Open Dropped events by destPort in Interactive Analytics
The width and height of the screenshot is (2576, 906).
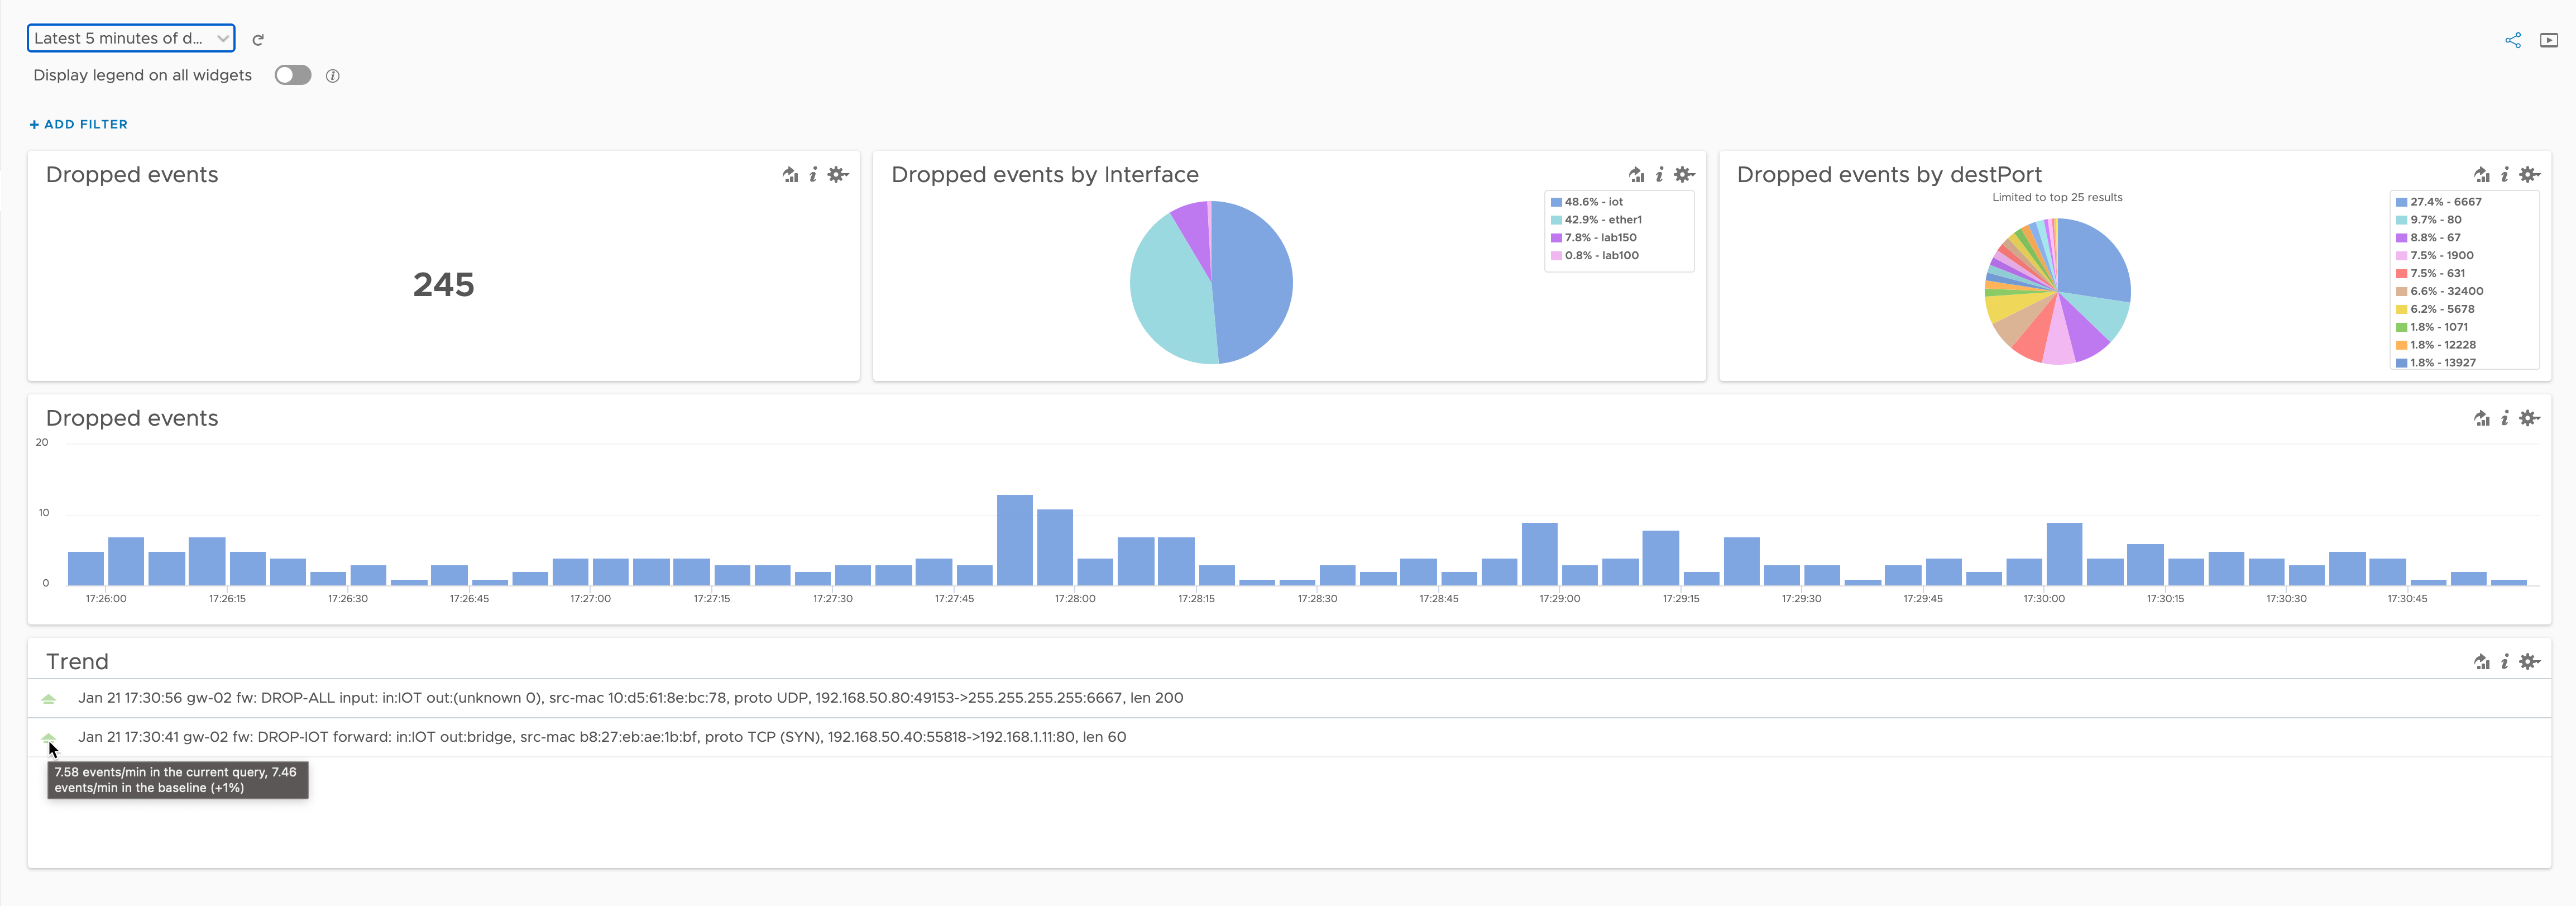coord(2481,175)
